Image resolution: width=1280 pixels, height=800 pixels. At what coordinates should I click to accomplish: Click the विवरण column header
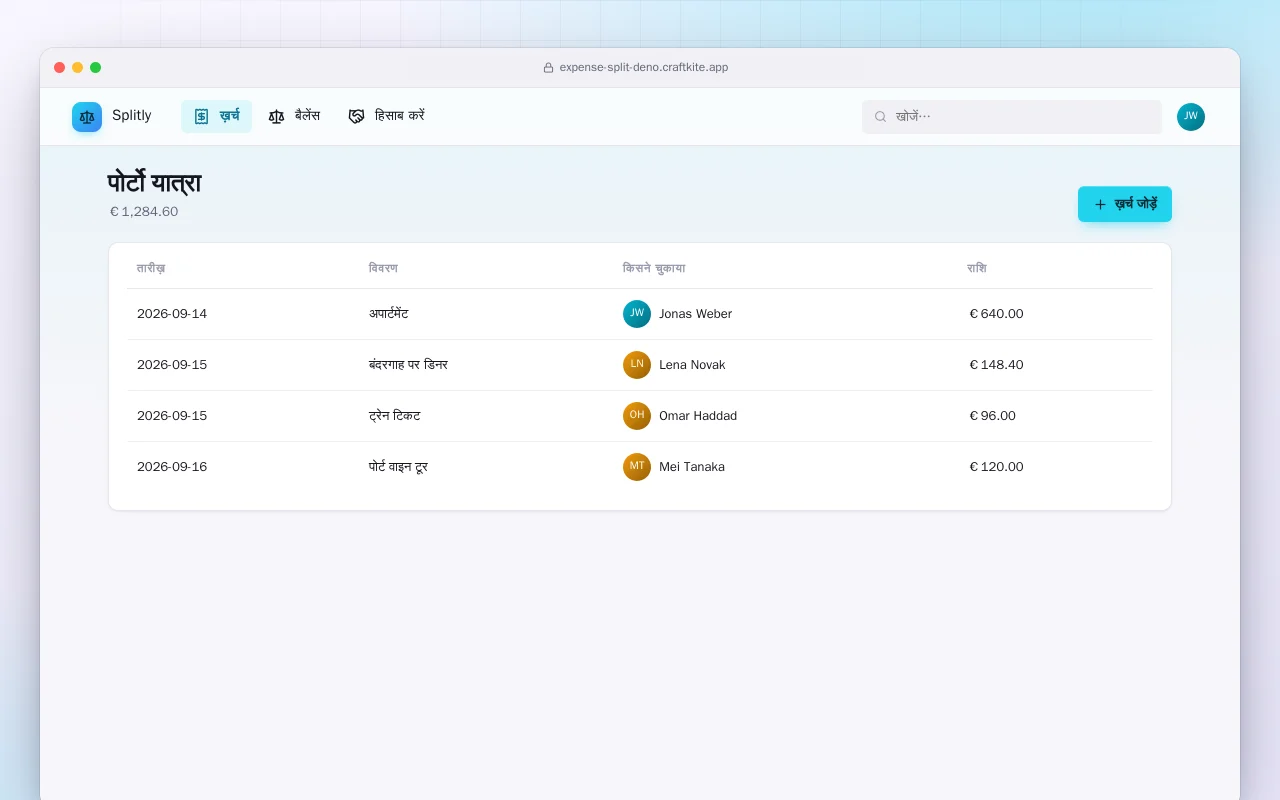[x=383, y=268]
